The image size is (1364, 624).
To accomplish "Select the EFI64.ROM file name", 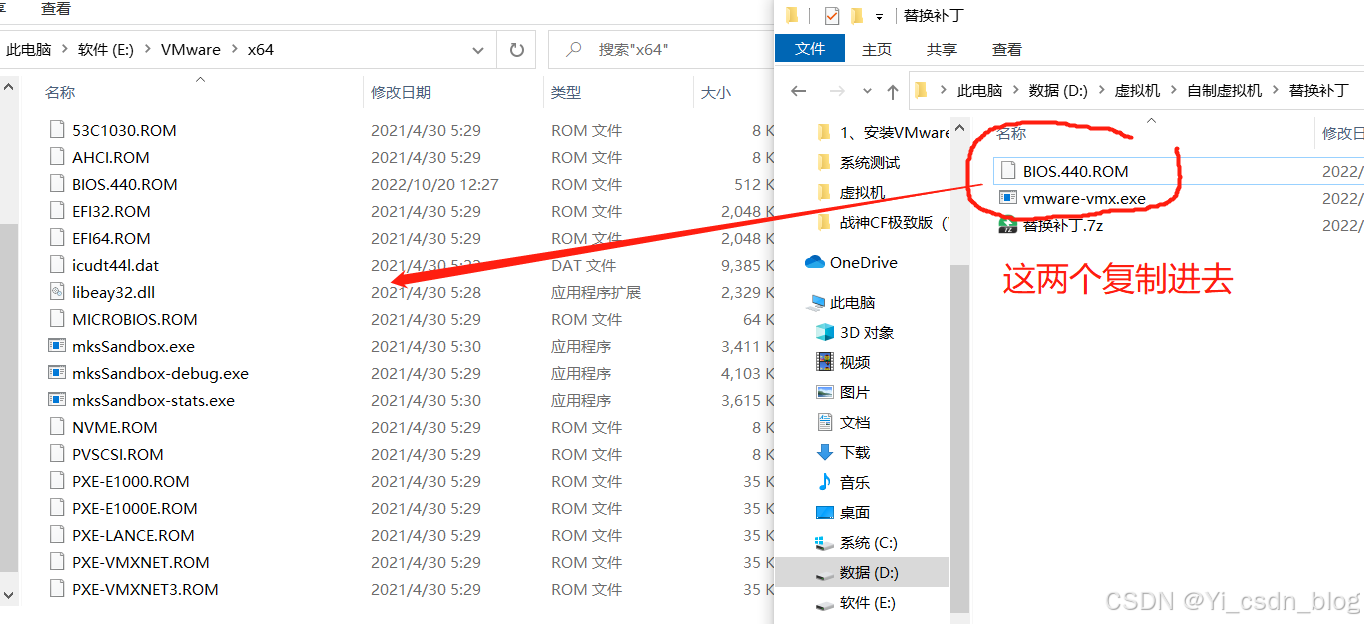I will pos(111,238).
